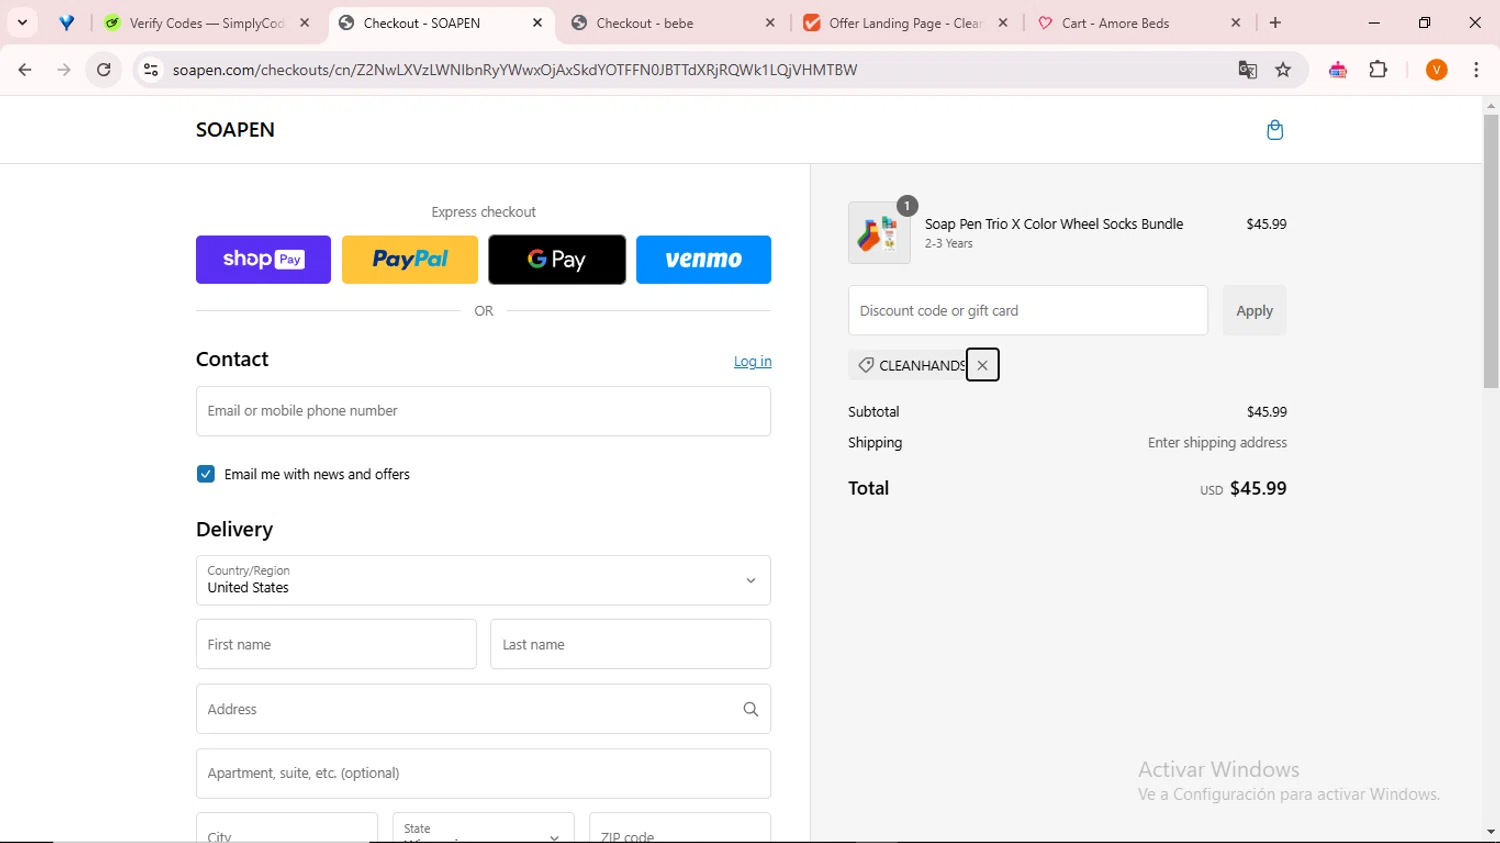Screen dimensions: 1500x843
Task: Click the SOAPEN store logo
Action: [x=235, y=130]
